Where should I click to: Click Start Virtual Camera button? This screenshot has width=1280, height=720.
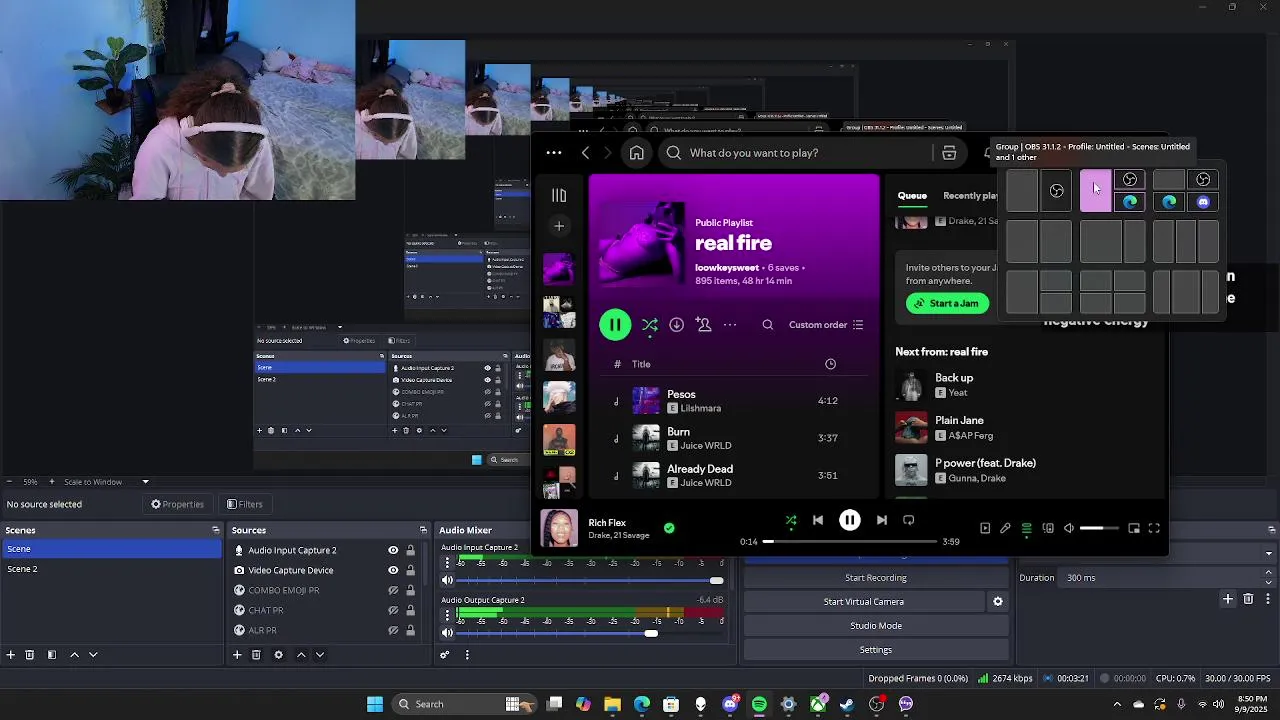click(x=864, y=602)
